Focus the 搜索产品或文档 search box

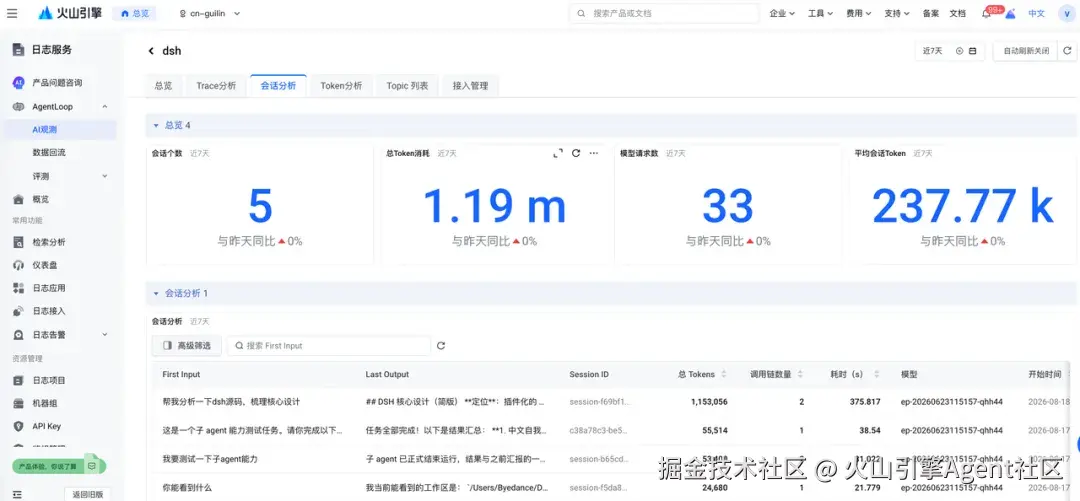(663, 13)
